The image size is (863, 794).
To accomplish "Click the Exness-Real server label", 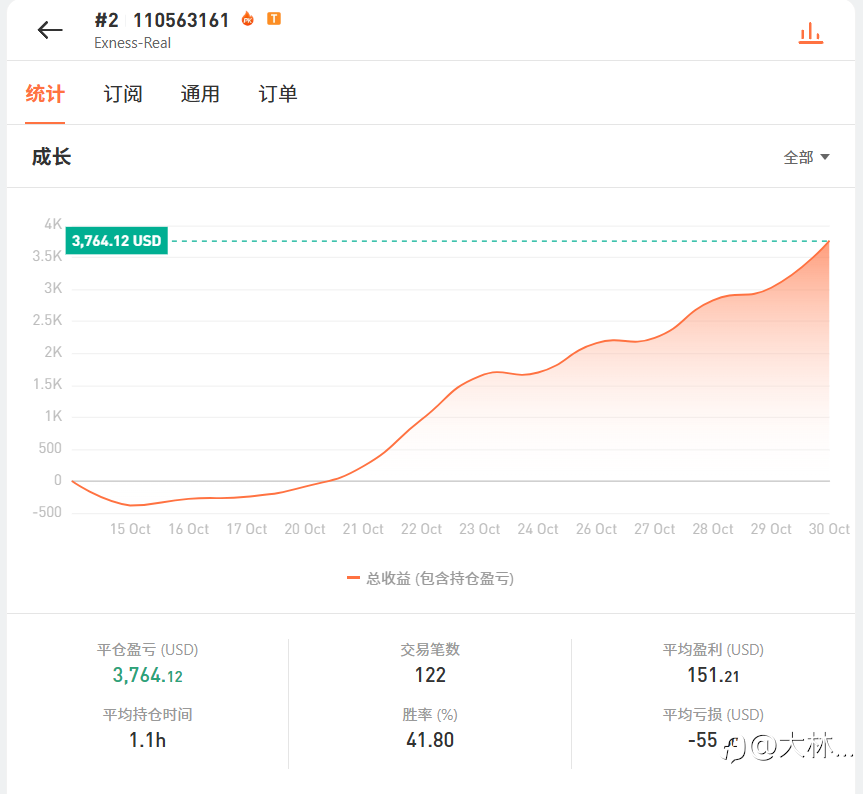I will coord(132,43).
